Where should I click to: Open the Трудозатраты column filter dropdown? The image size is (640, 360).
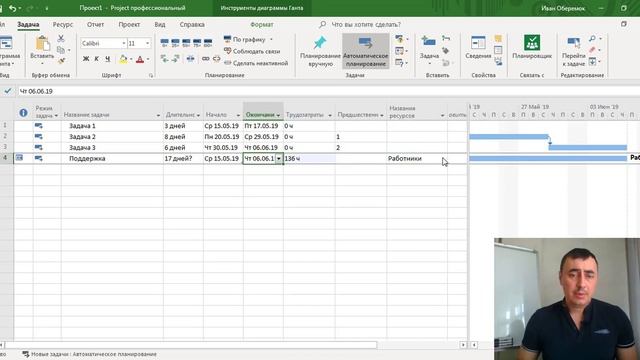coord(330,116)
